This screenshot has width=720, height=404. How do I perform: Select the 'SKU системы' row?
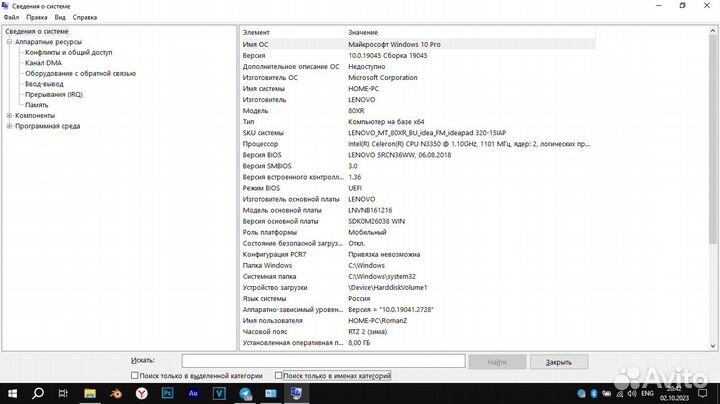(418, 133)
